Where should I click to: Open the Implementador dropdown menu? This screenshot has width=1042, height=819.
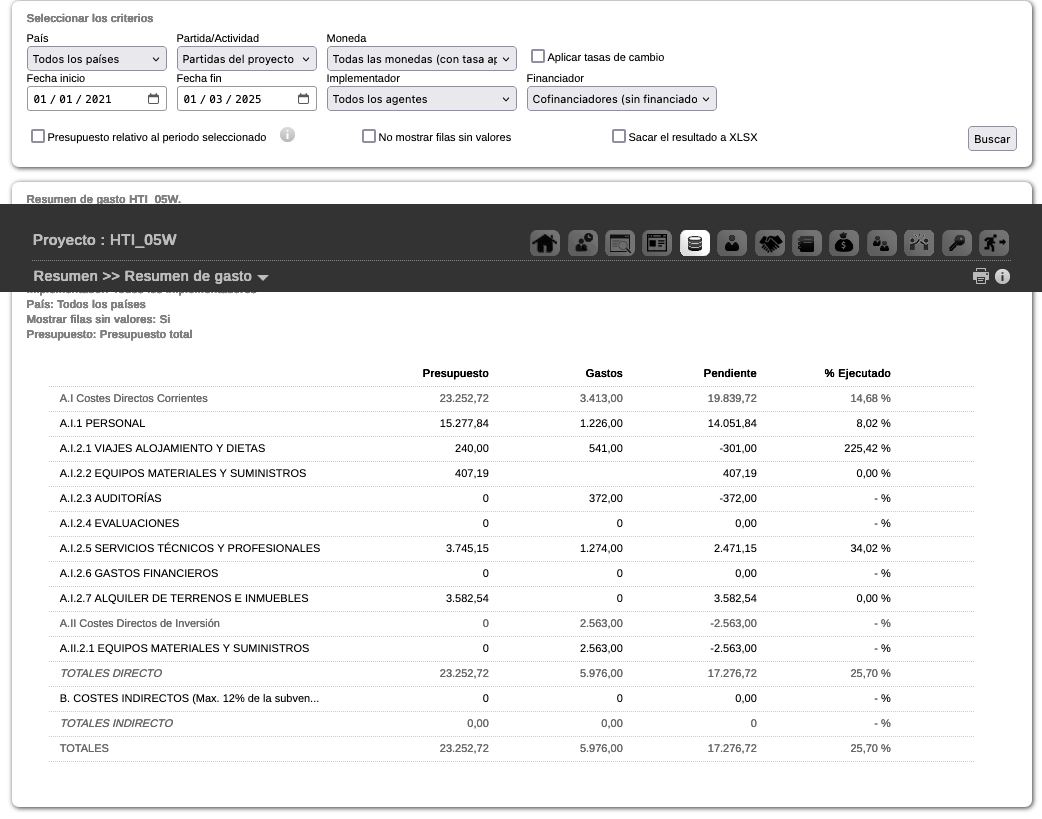[421, 99]
